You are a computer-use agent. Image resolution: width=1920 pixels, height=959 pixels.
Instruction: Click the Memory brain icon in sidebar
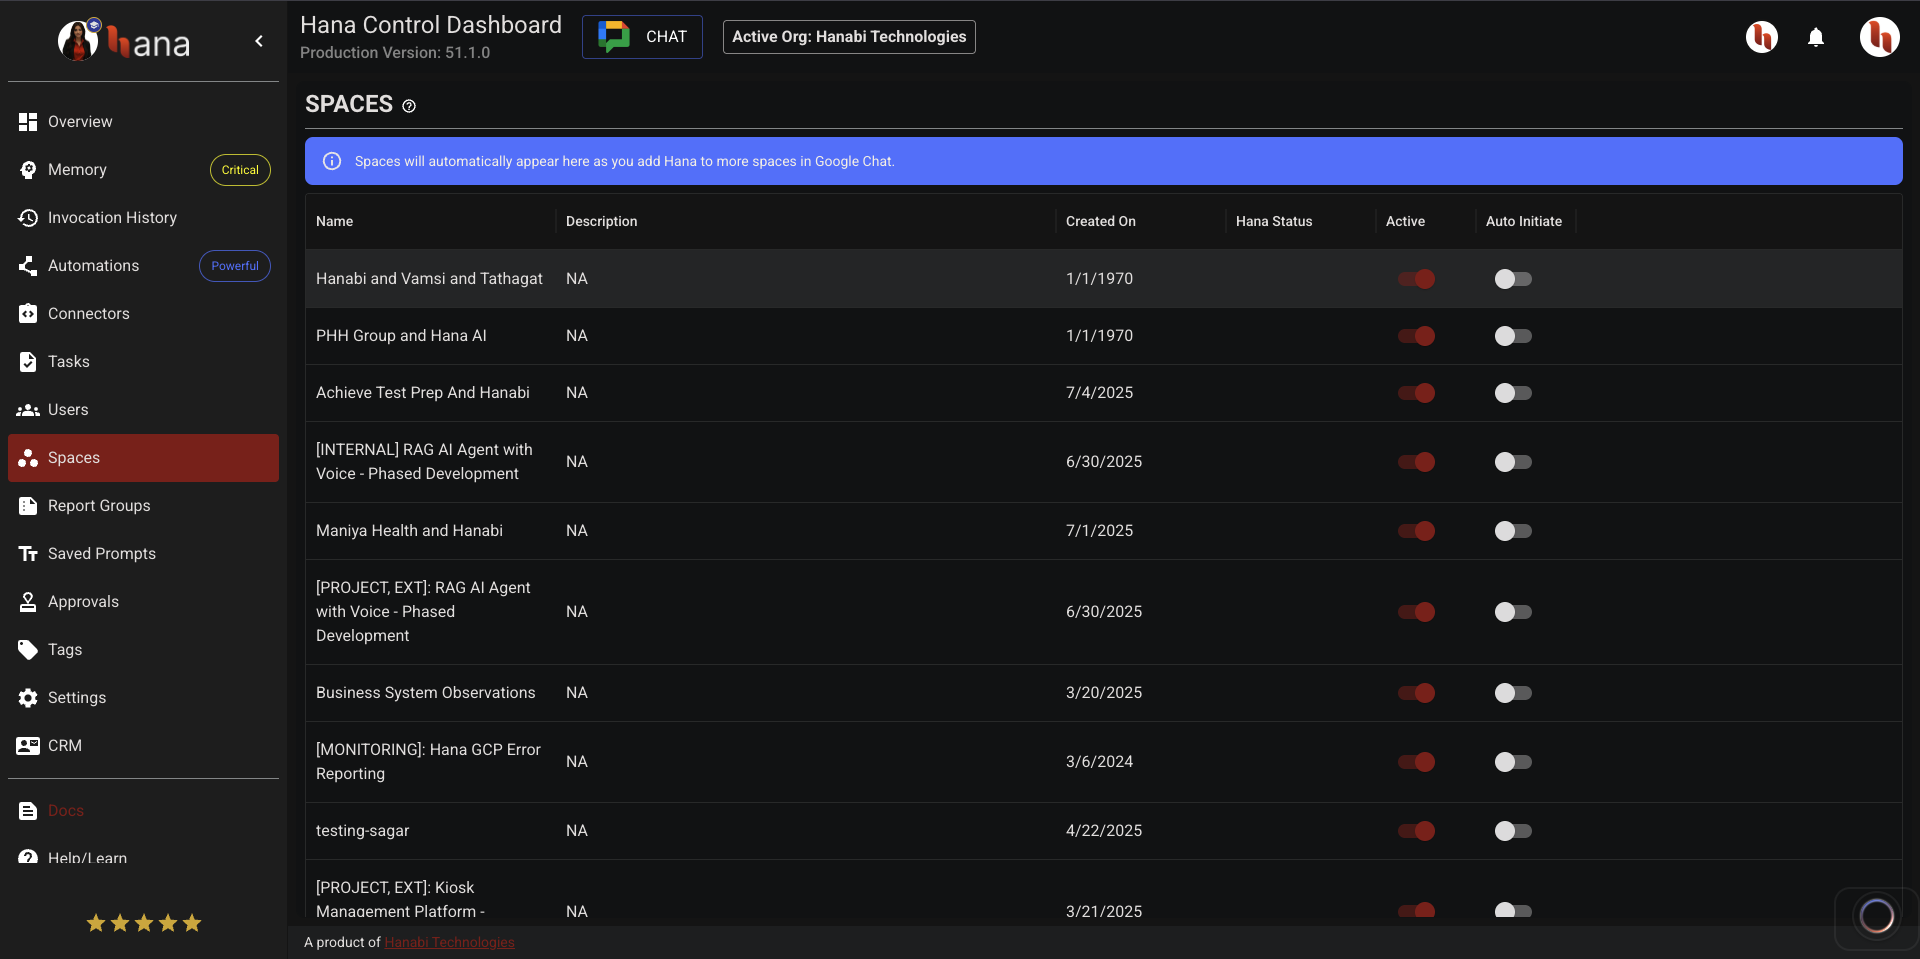click(x=28, y=170)
